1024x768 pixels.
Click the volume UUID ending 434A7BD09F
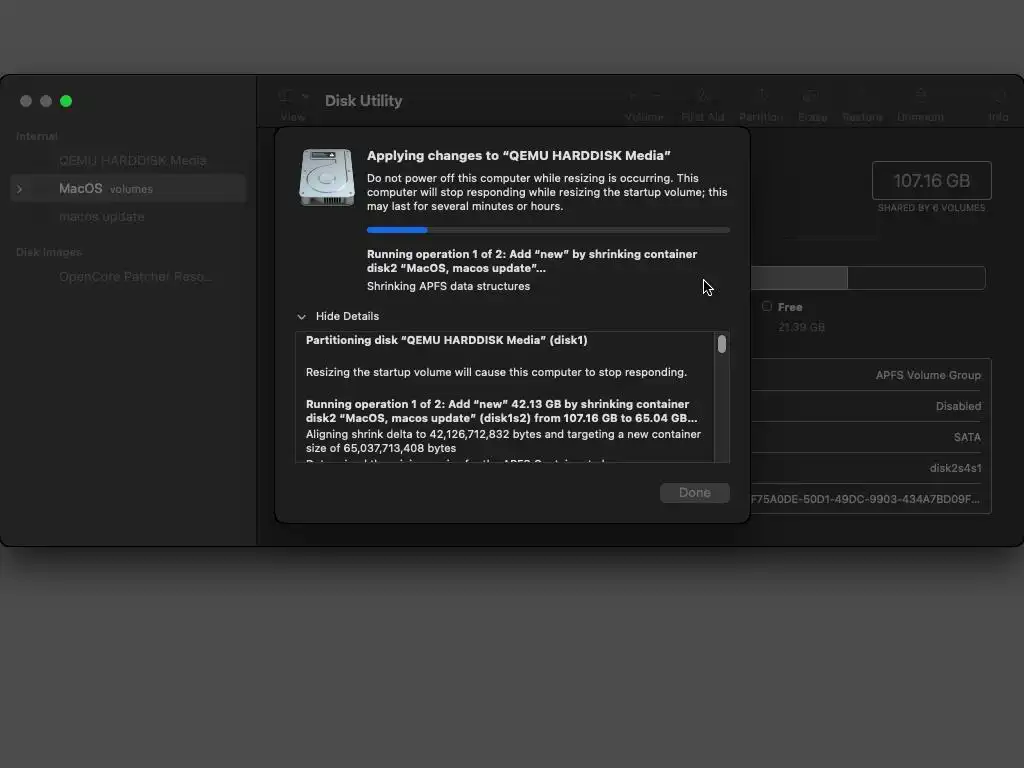click(x=865, y=500)
